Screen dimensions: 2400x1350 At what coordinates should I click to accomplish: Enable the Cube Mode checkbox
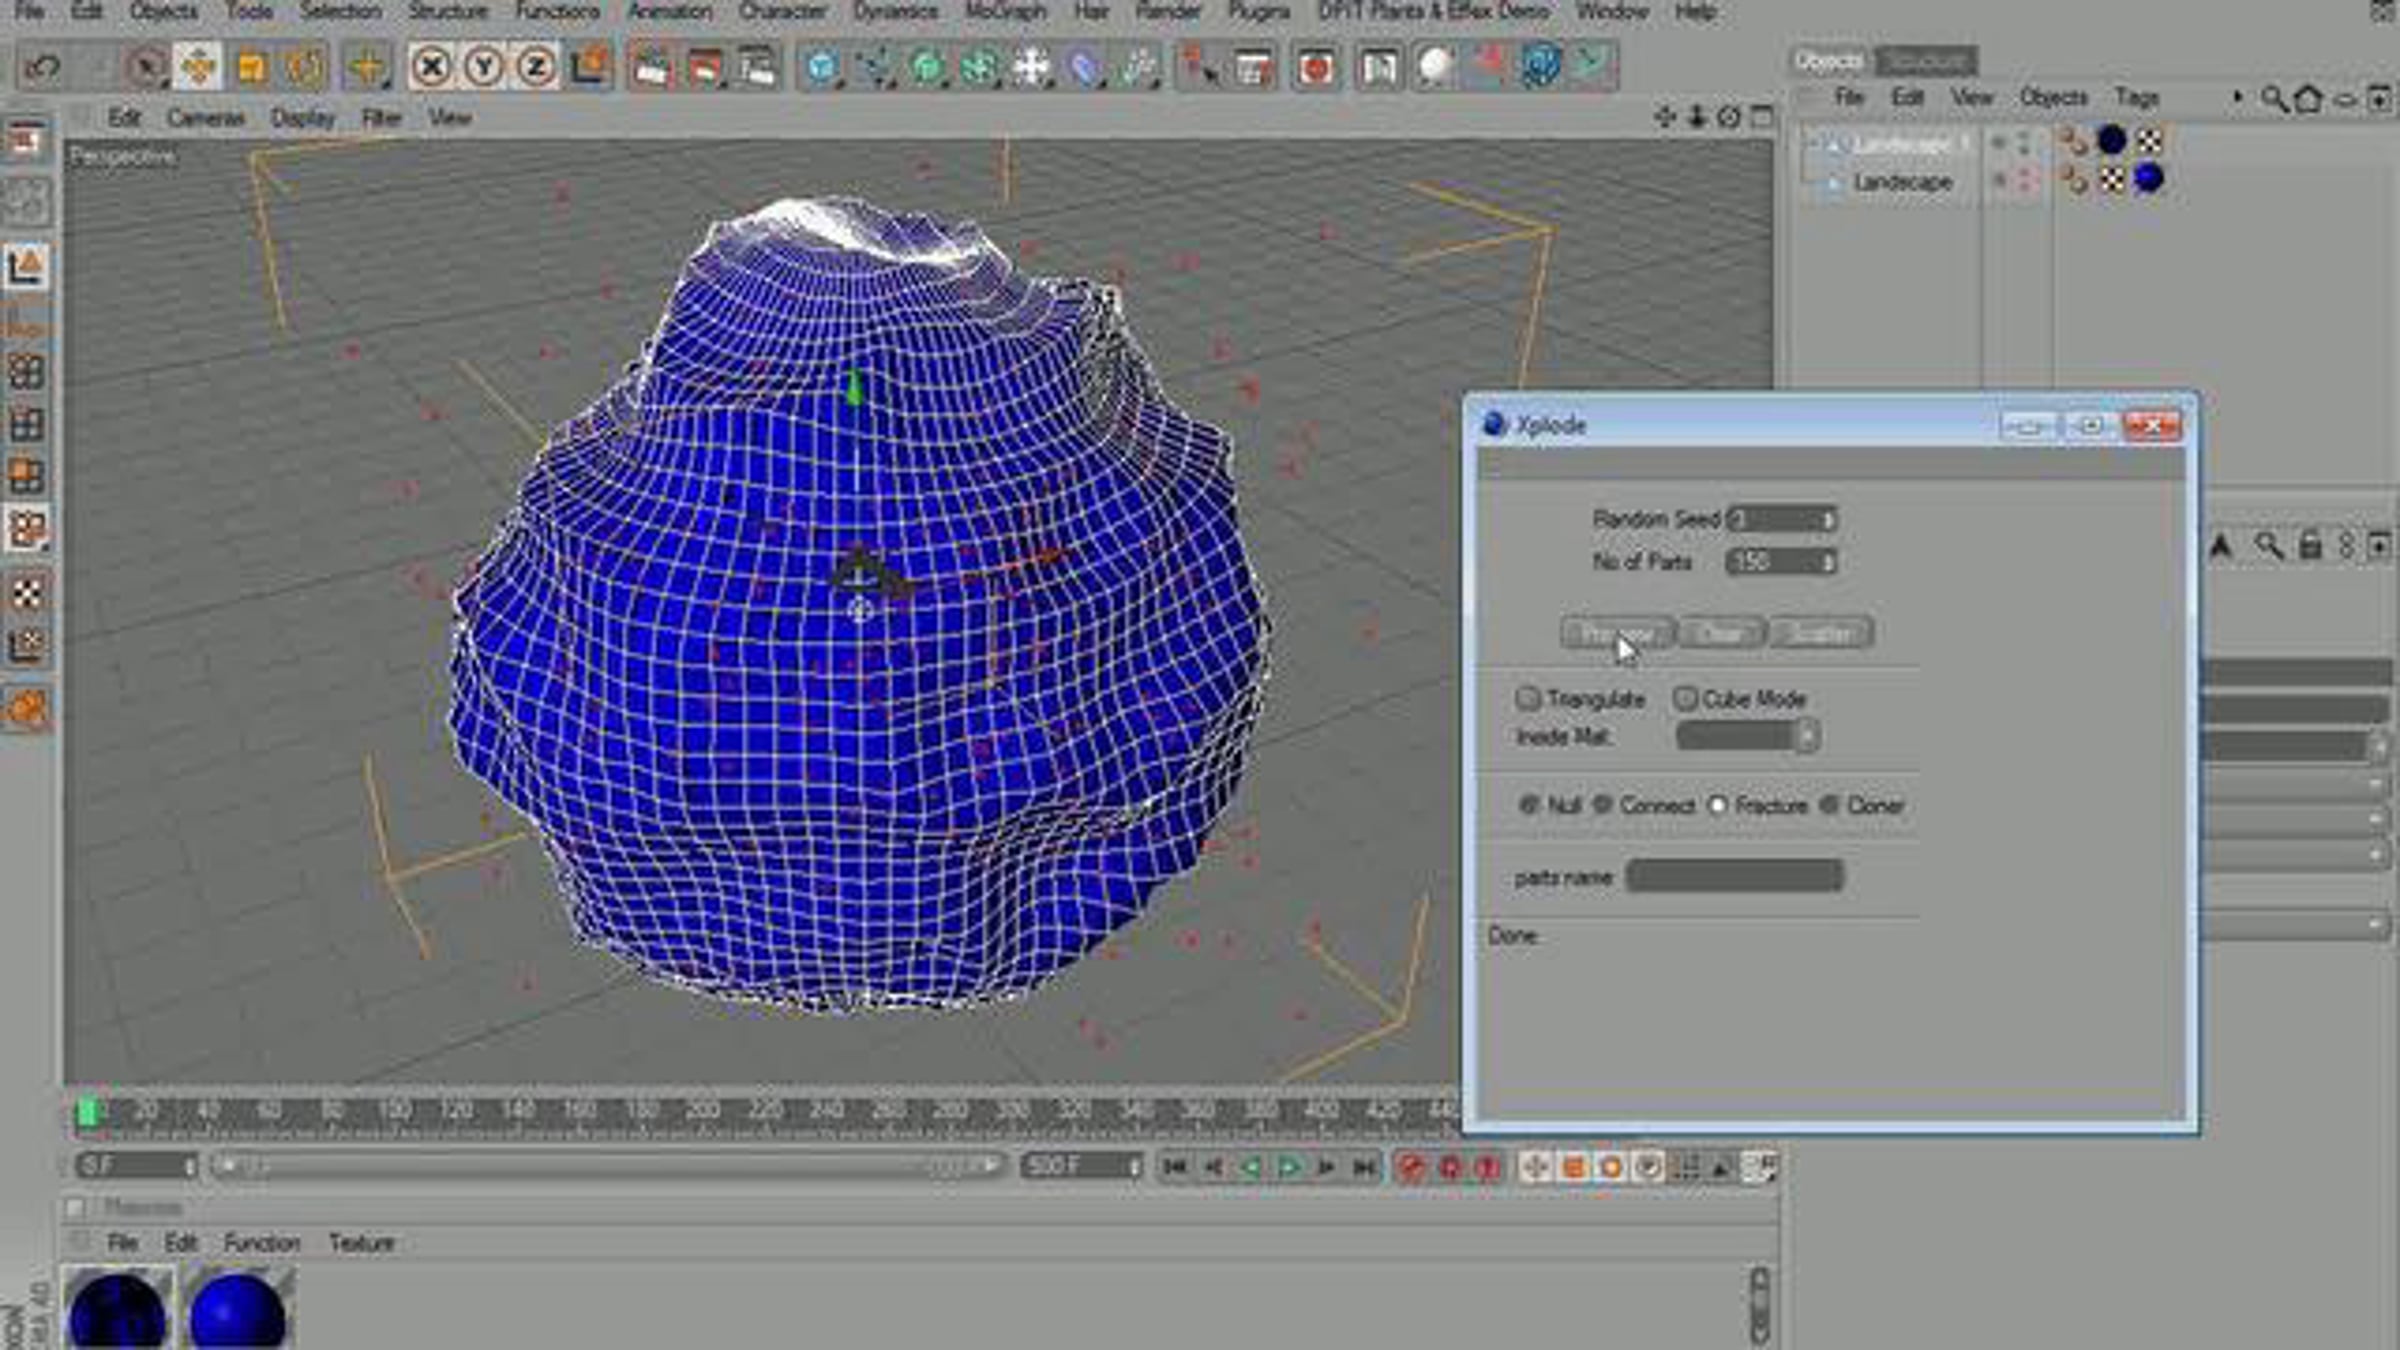1685,698
